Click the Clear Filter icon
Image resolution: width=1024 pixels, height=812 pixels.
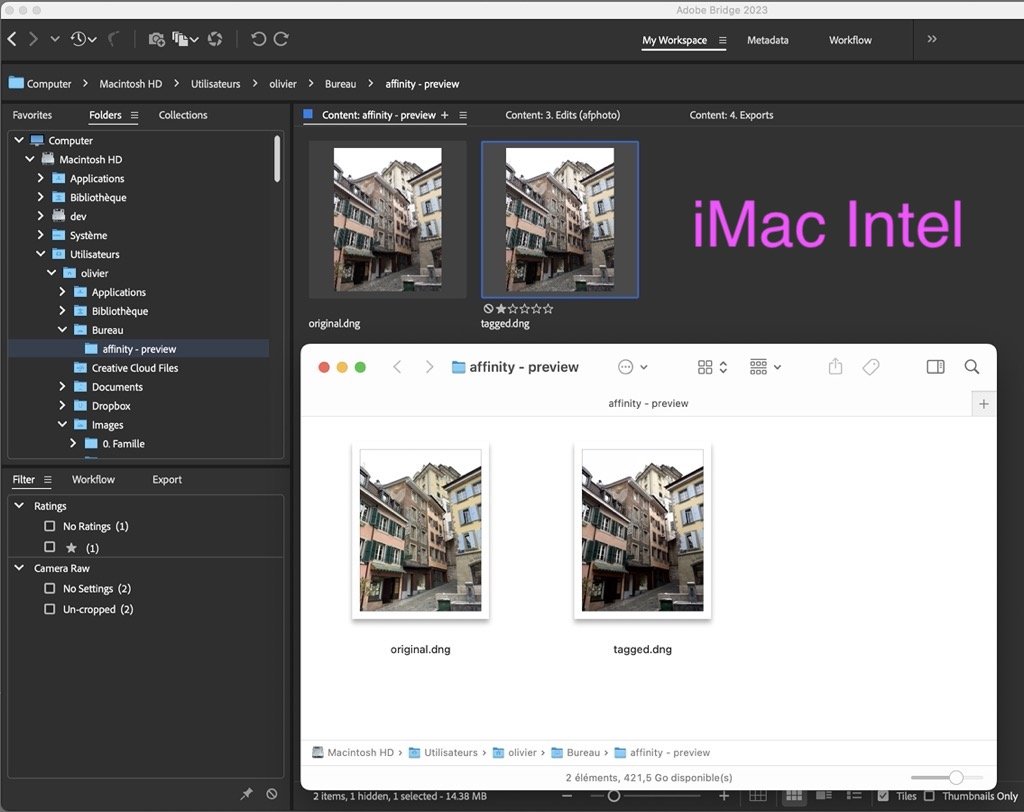pos(272,793)
